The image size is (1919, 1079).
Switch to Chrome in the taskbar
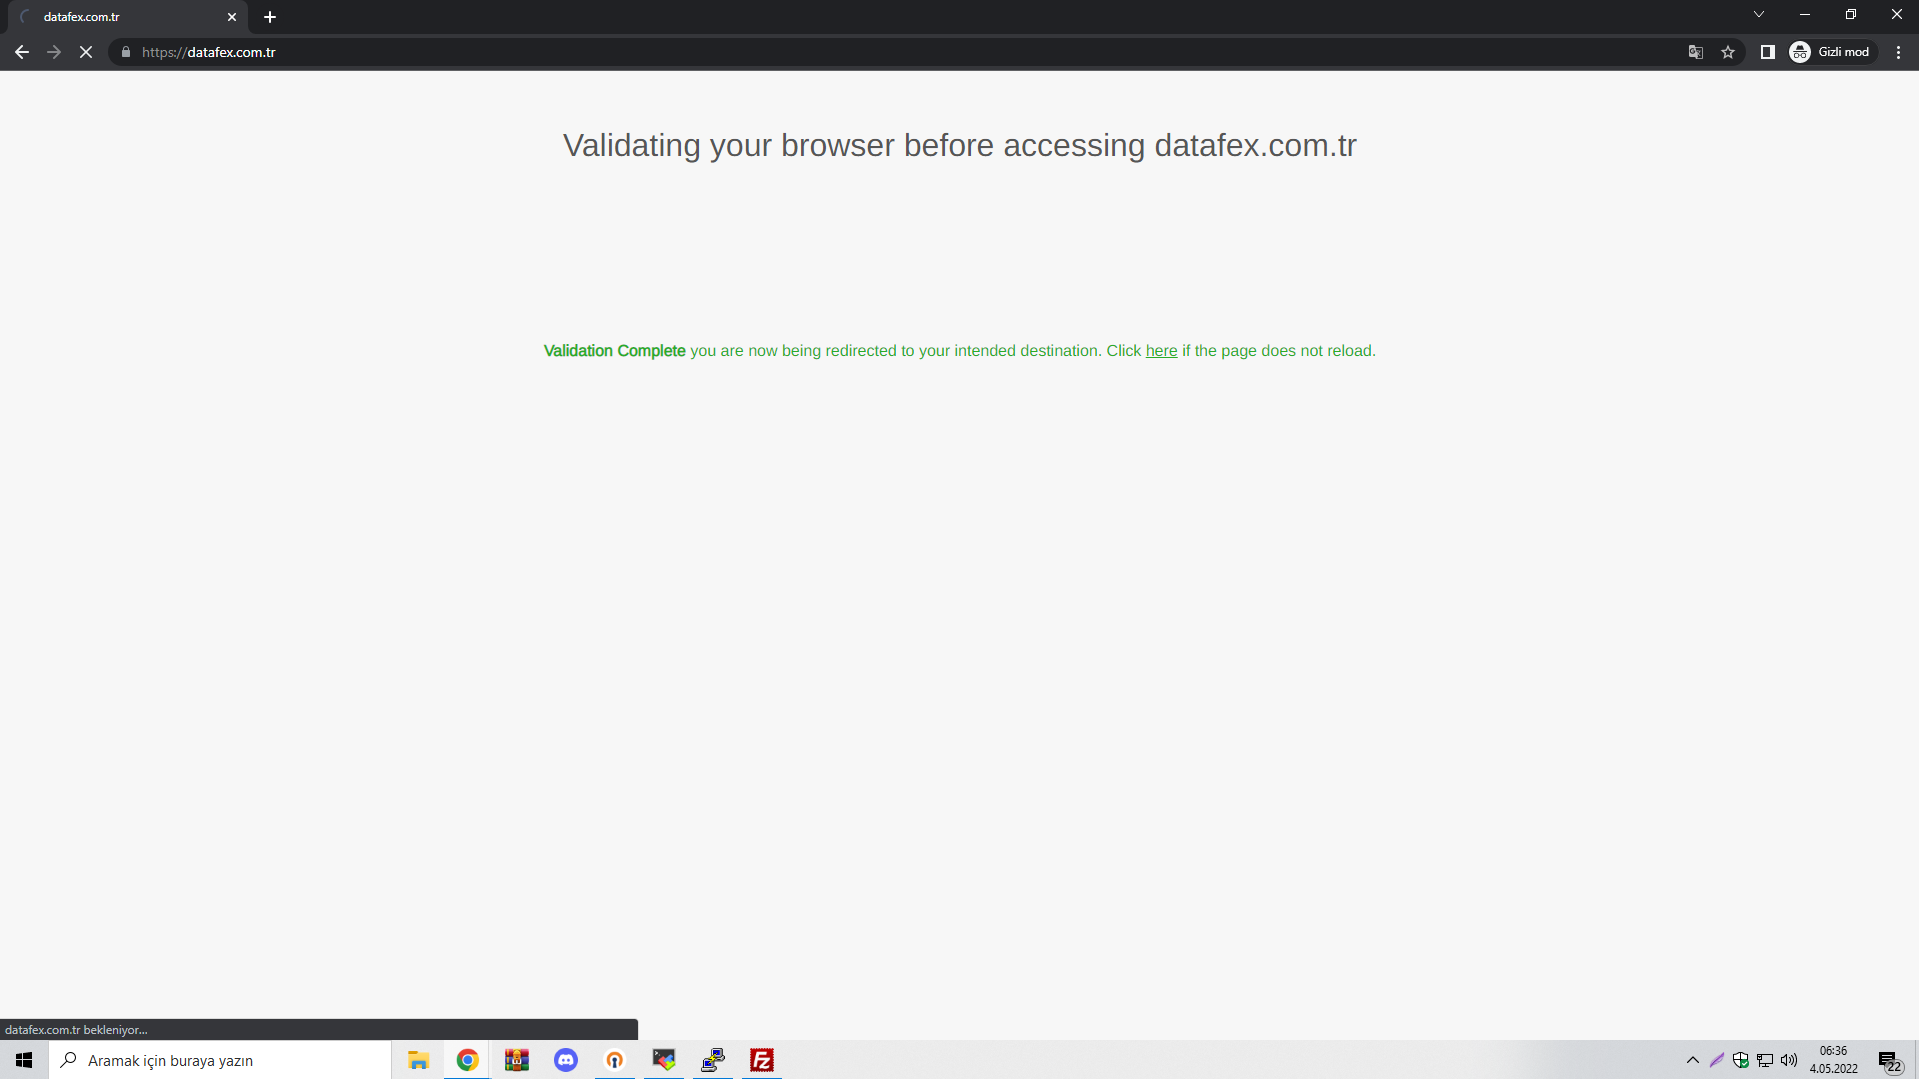pyautogui.click(x=467, y=1060)
